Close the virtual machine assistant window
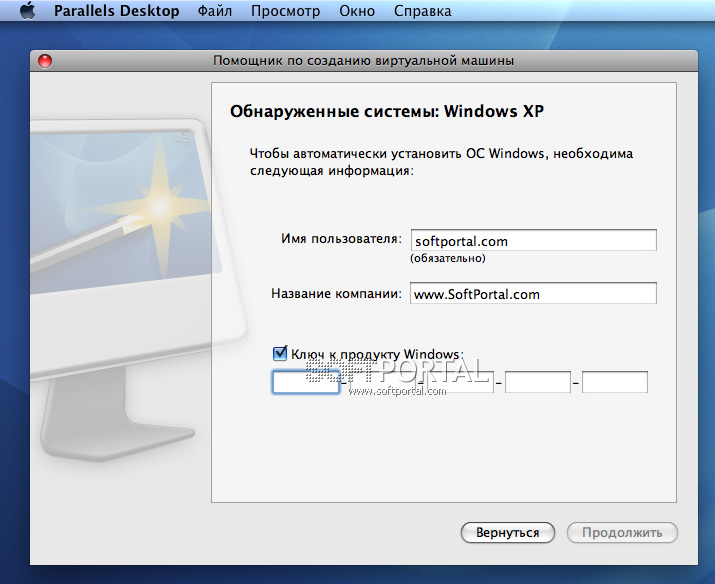Image resolution: width=715 pixels, height=584 pixels. point(45,61)
